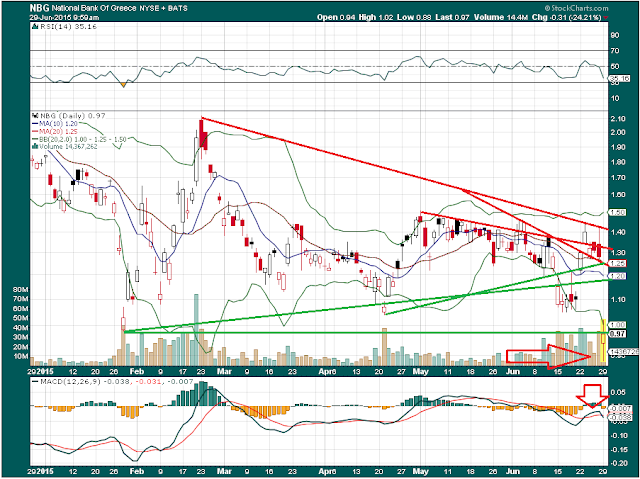Select the Last 0.97 value
This screenshot has height=479, width=640.
[452, 17]
